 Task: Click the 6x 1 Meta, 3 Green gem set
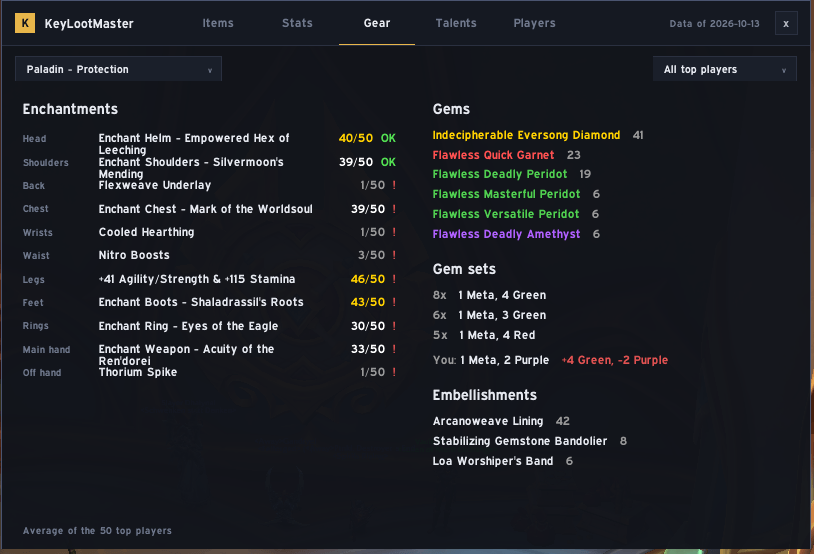490,315
